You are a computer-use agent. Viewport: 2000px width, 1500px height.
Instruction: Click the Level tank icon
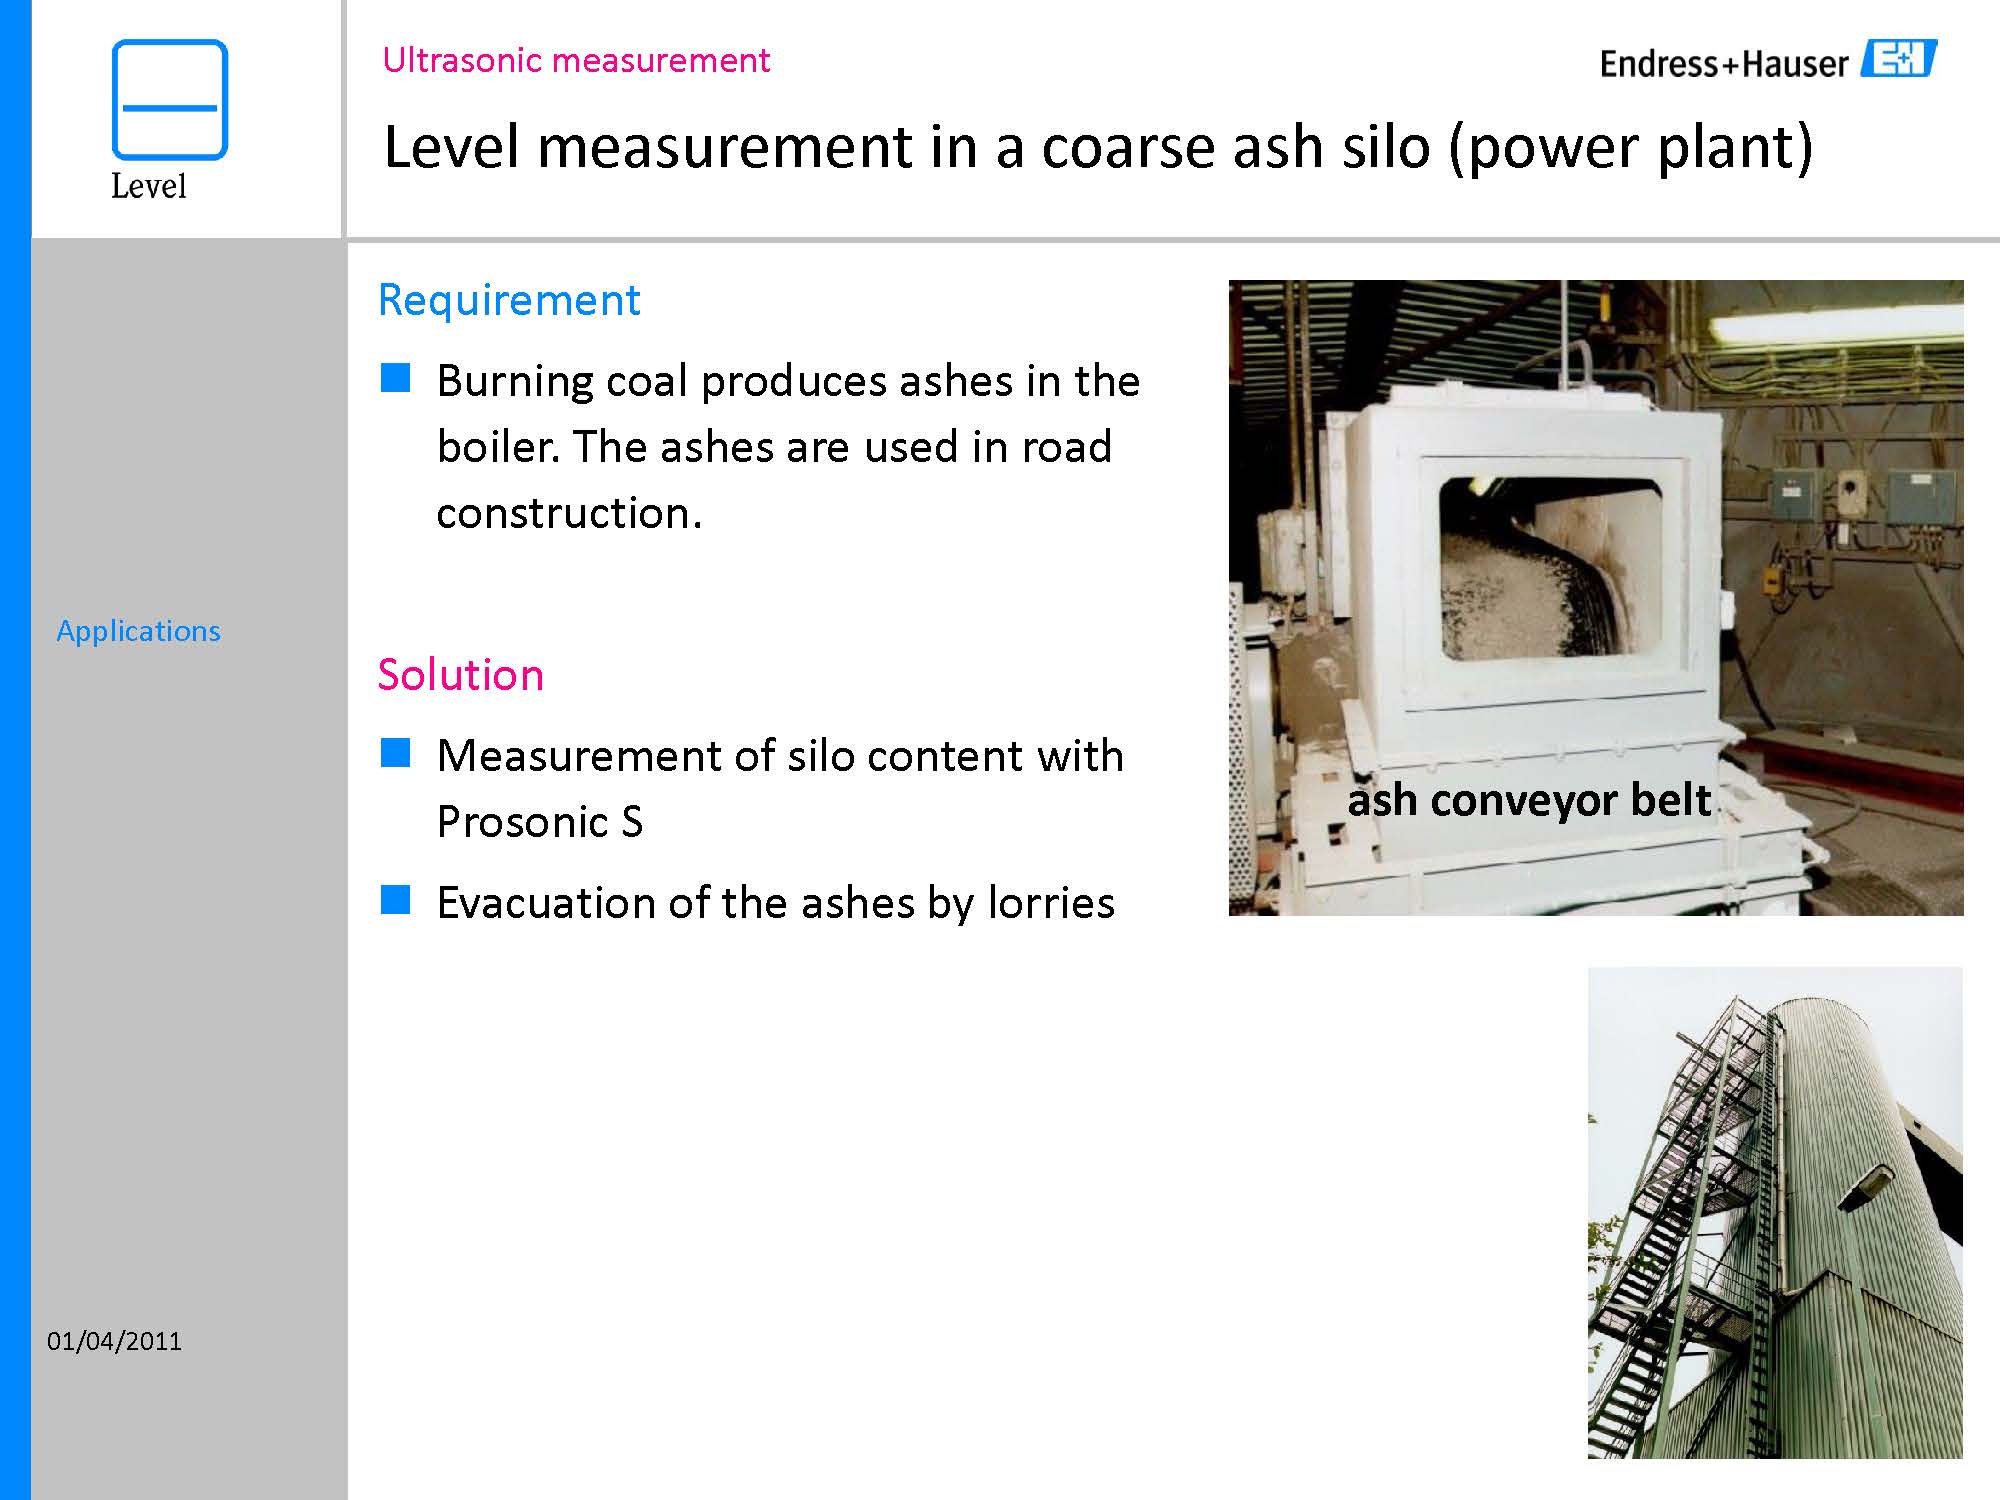click(169, 99)
